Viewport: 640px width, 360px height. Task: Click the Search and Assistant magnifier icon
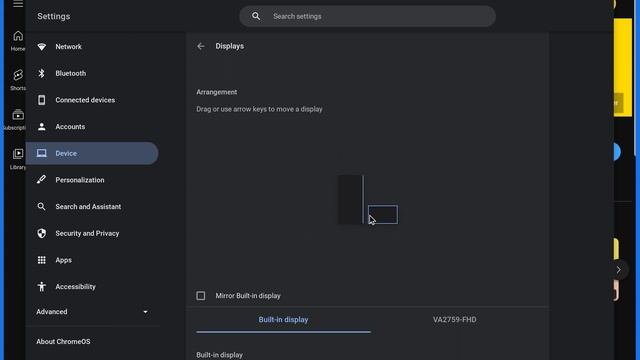click(x=41, y=207)
